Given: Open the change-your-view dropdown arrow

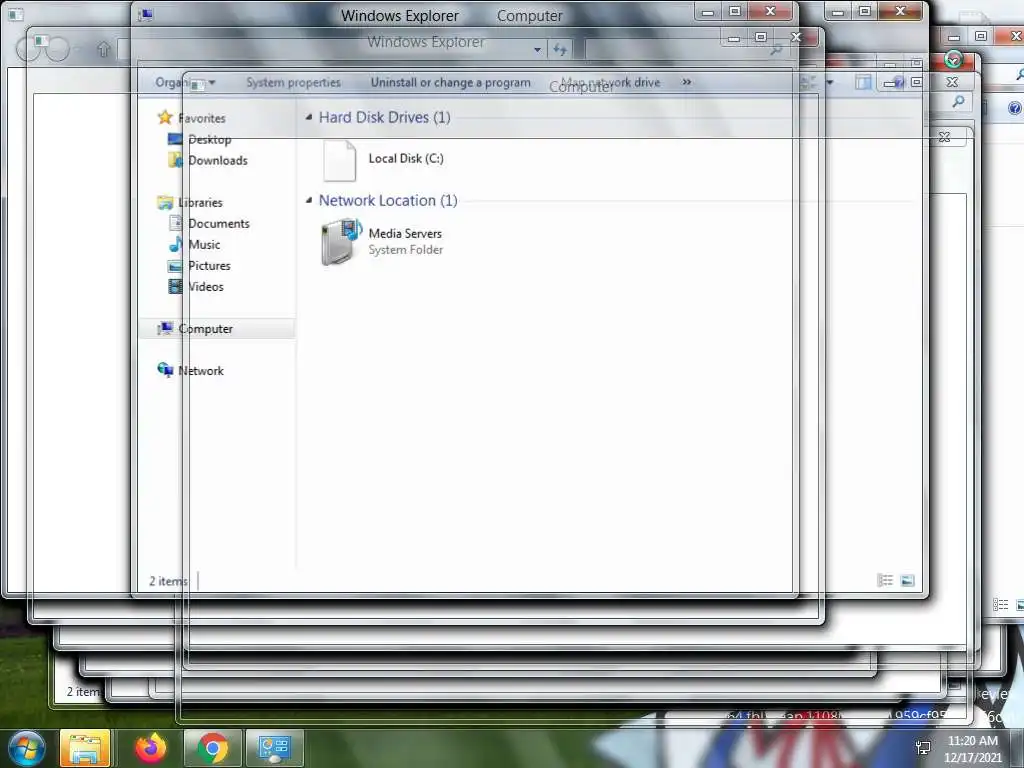Looking at the screenshot, I should pyautogui.click(x=830, y=82).
